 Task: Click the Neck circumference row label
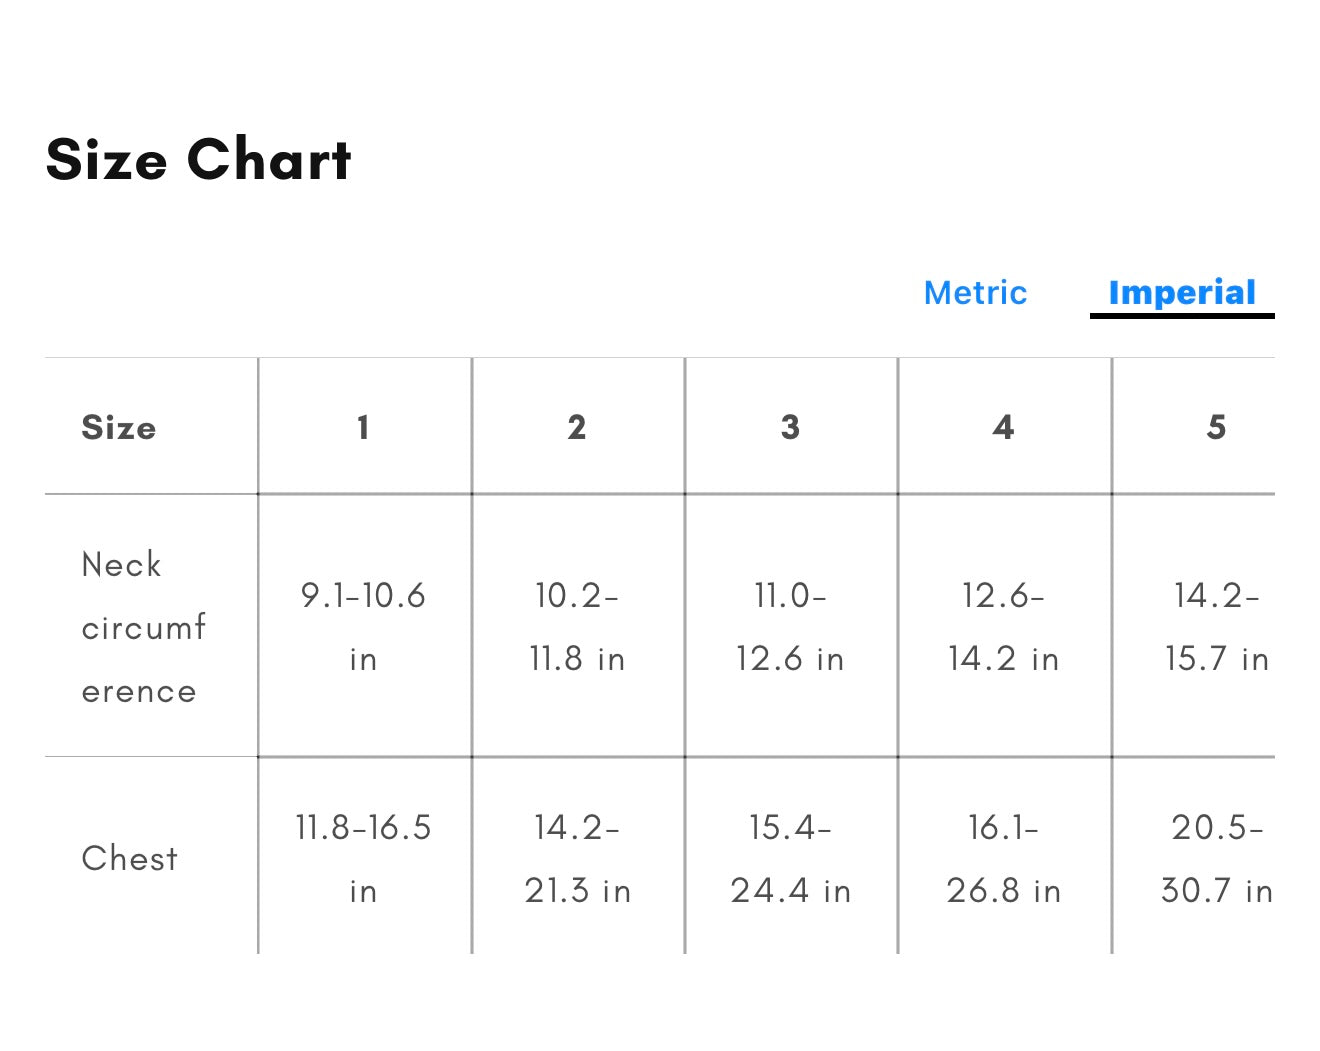coord(144,627)
